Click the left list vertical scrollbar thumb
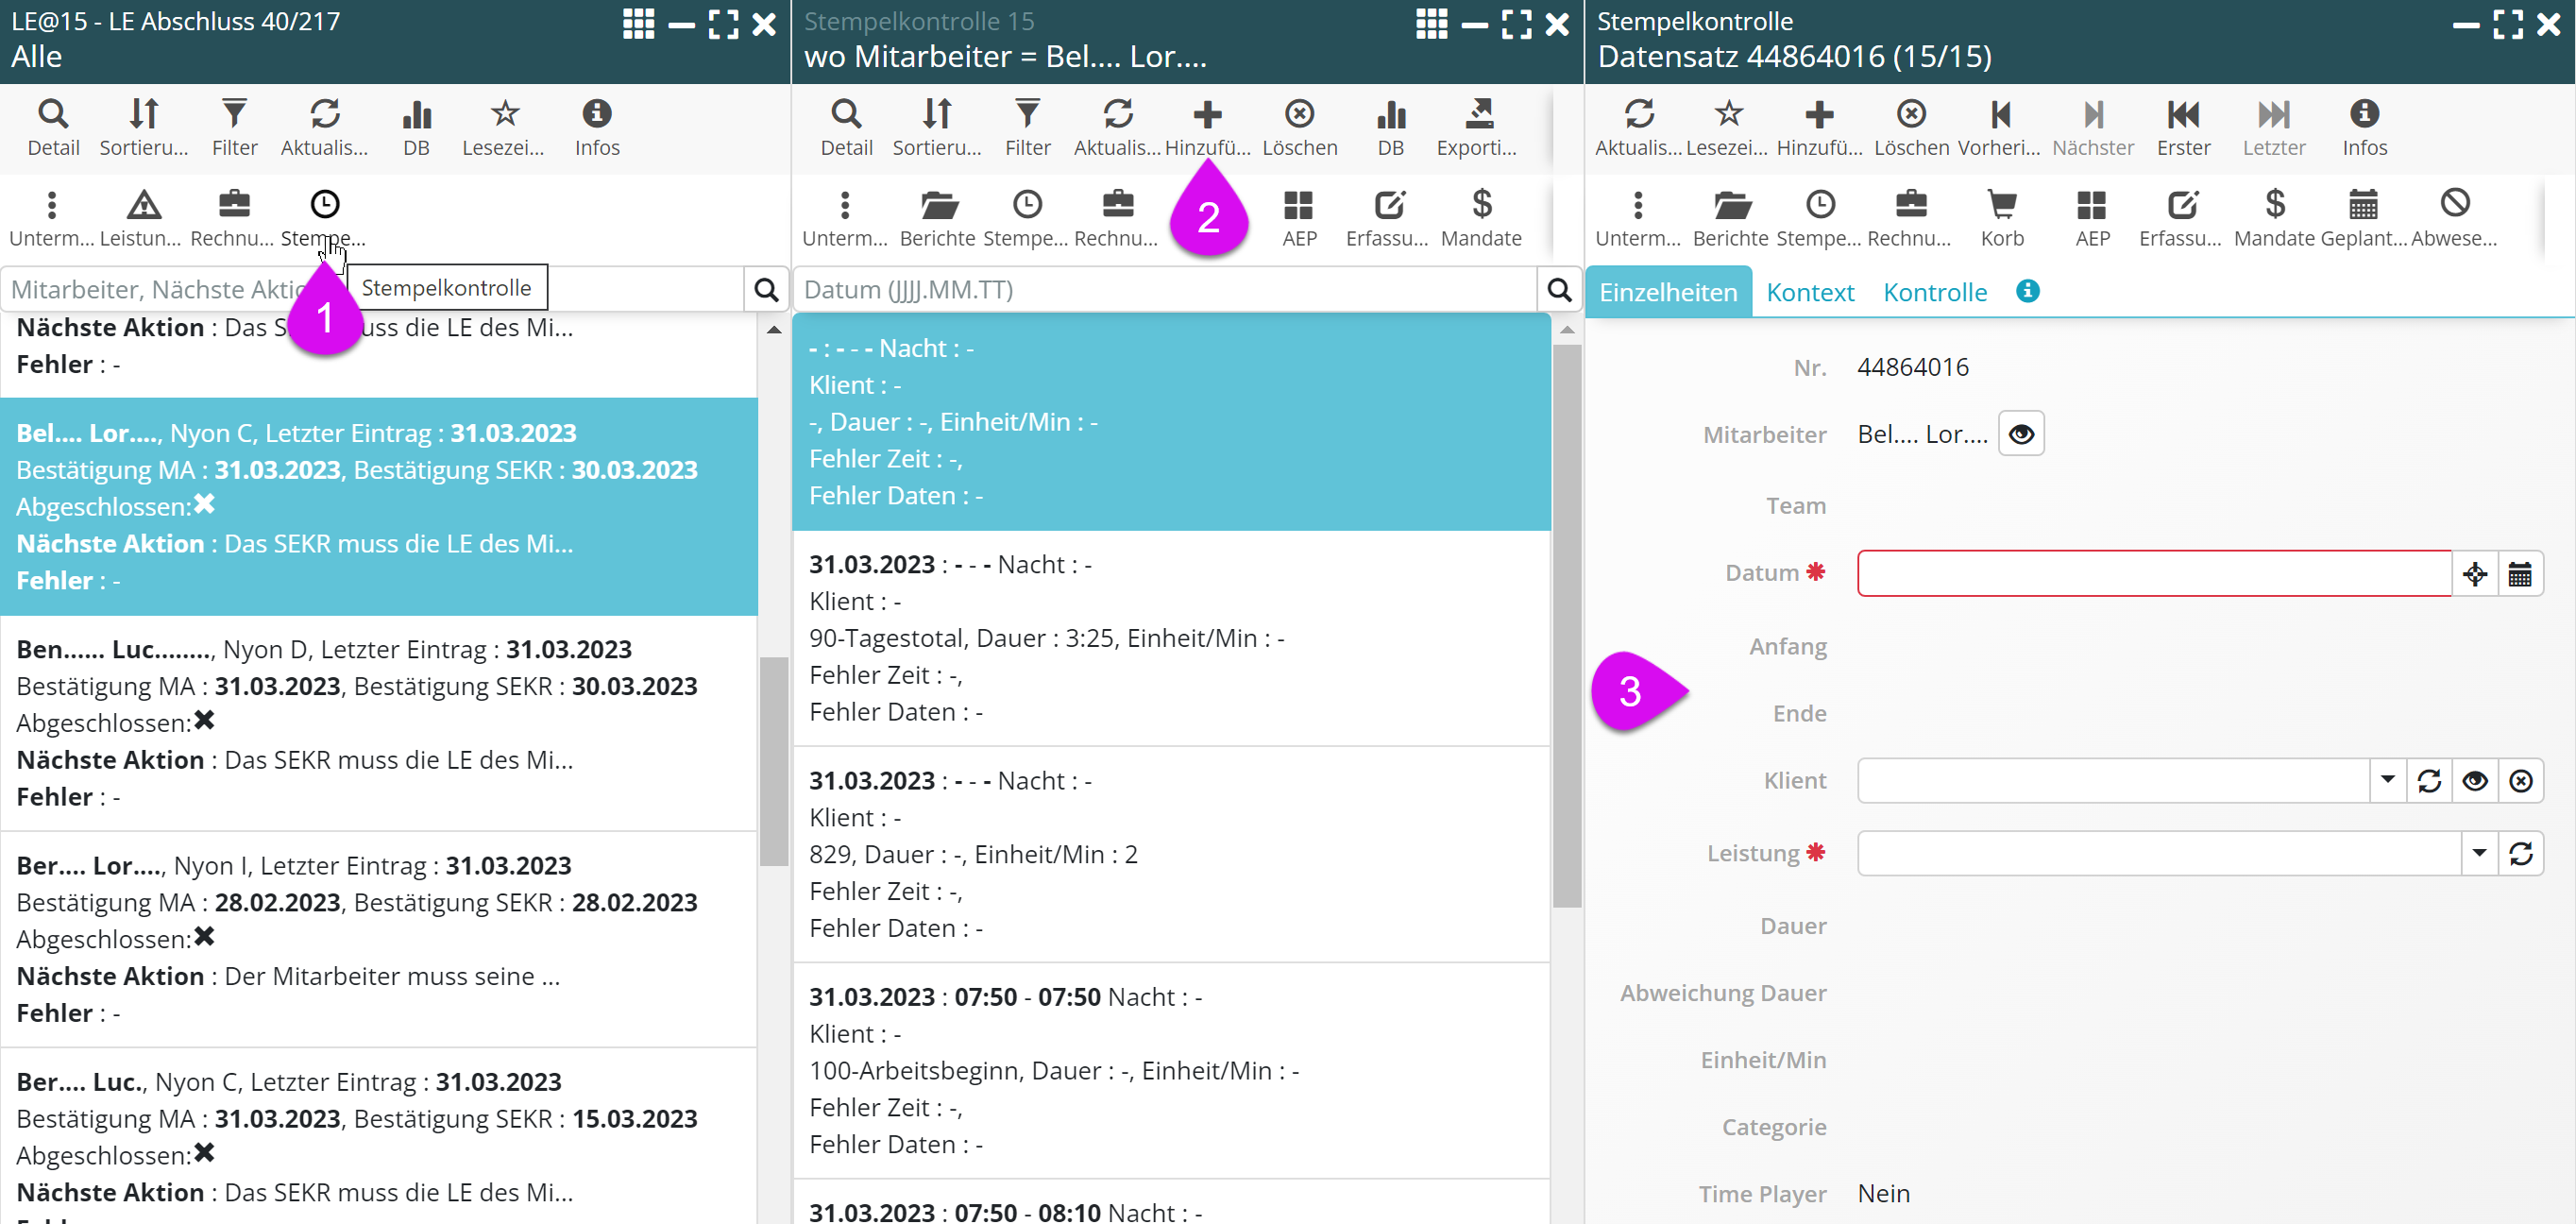2576x1224 pixels. point(773,760)
